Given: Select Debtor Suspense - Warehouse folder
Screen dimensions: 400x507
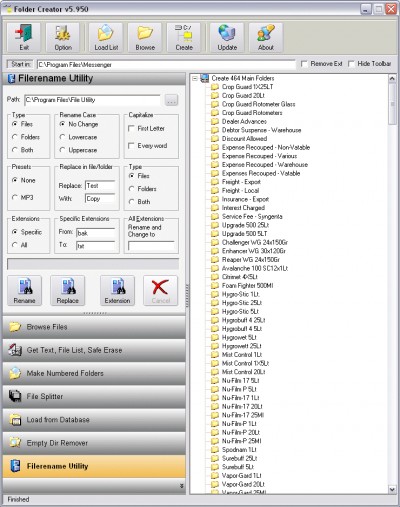Looking at the screenshot, I should 261,130.
